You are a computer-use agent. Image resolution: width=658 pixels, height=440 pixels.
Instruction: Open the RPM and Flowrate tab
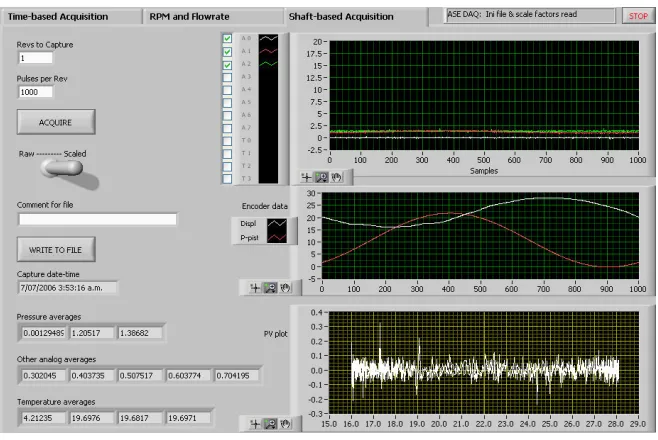tap(213, 17)
